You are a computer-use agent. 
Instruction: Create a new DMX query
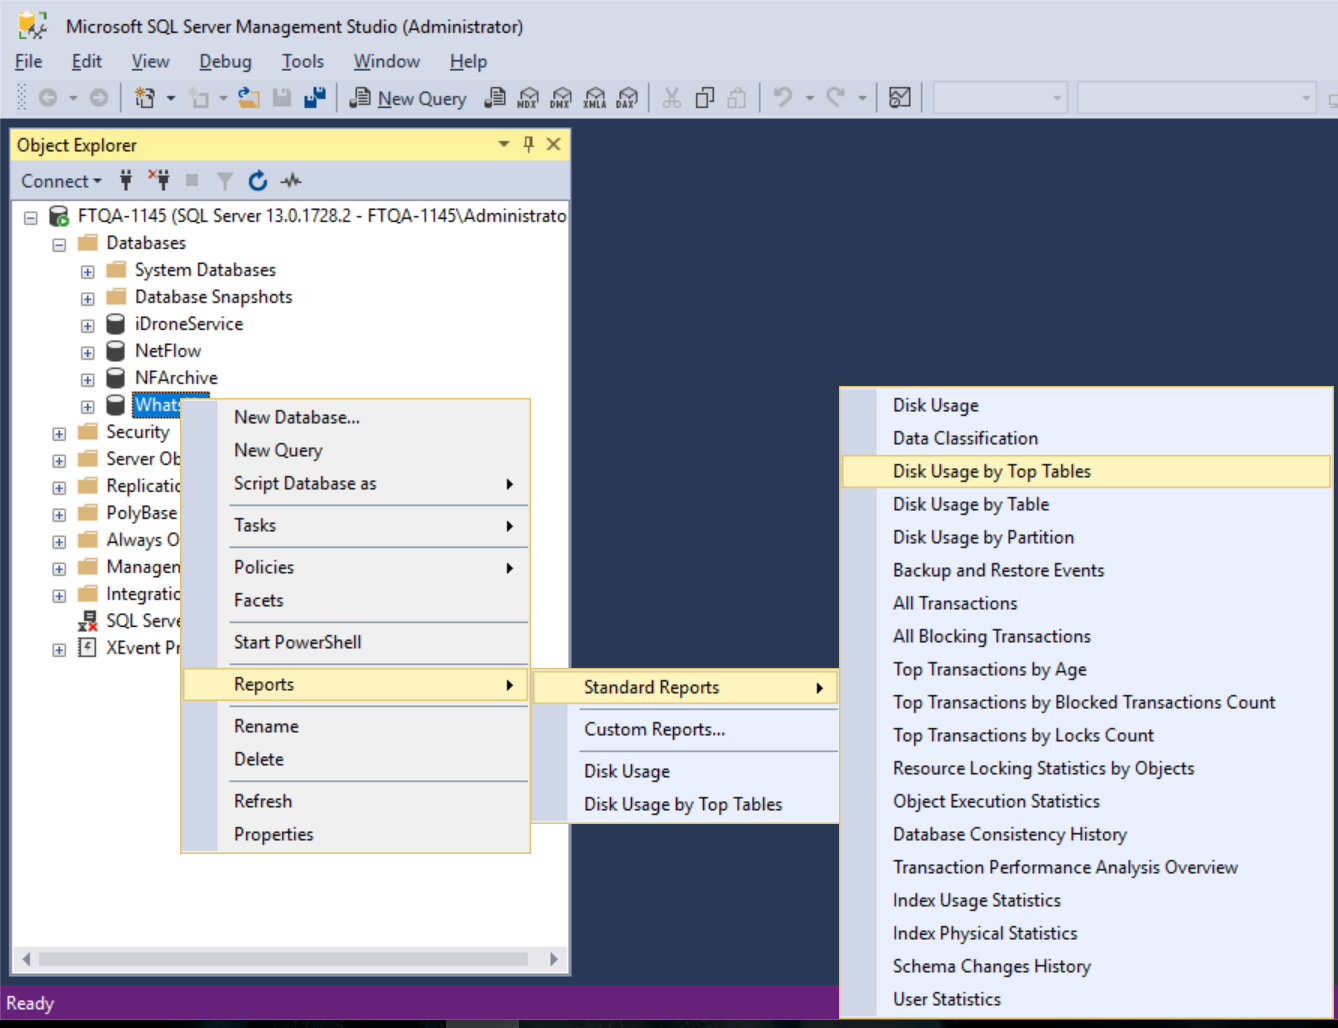point(561,97)
